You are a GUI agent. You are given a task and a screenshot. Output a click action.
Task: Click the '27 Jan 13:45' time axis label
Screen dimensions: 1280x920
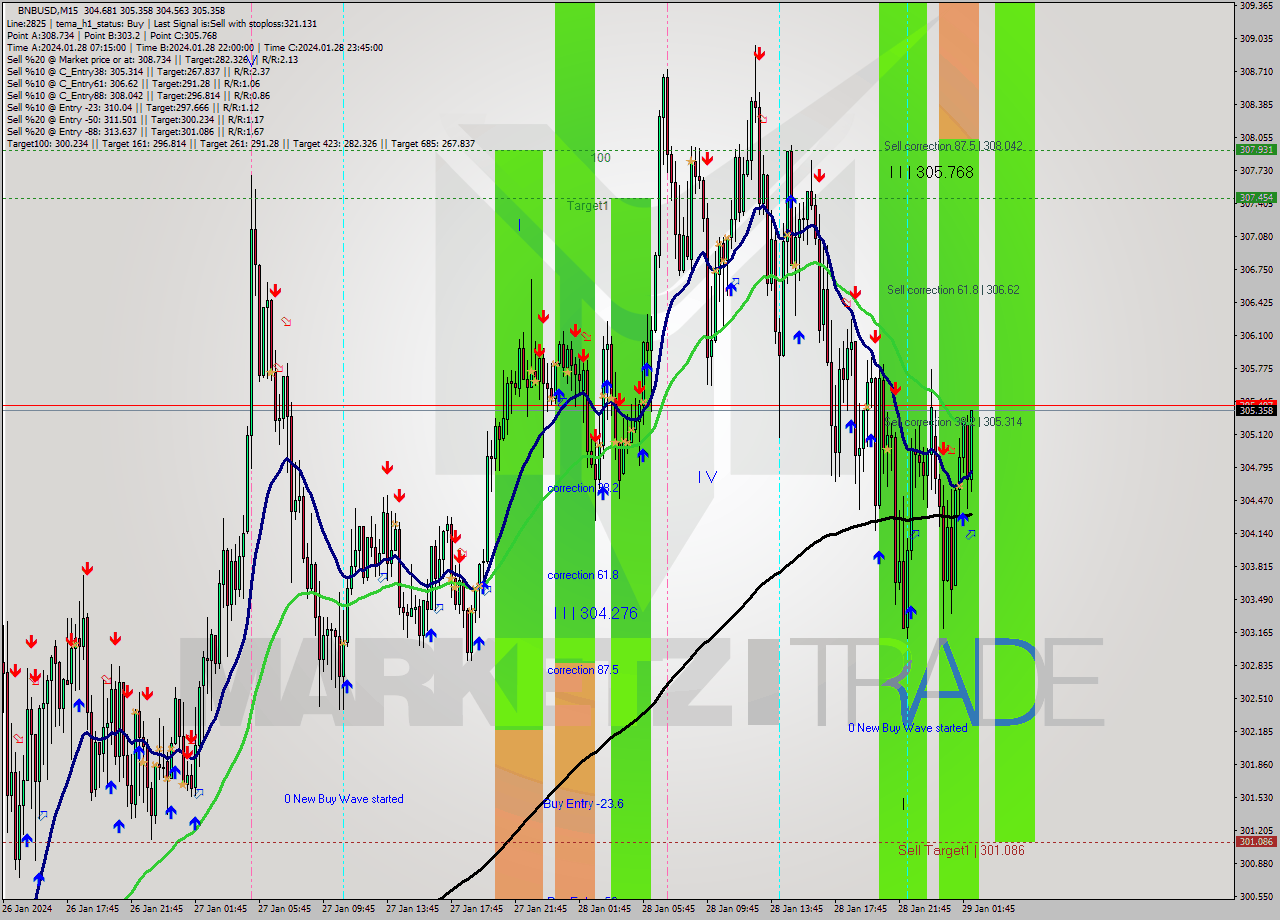point(412,909)
